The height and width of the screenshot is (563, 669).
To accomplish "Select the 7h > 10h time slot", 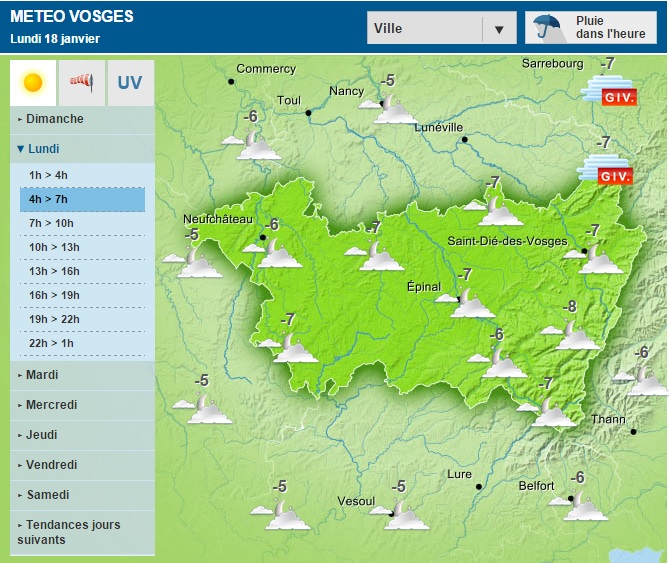I will point(51,223).
